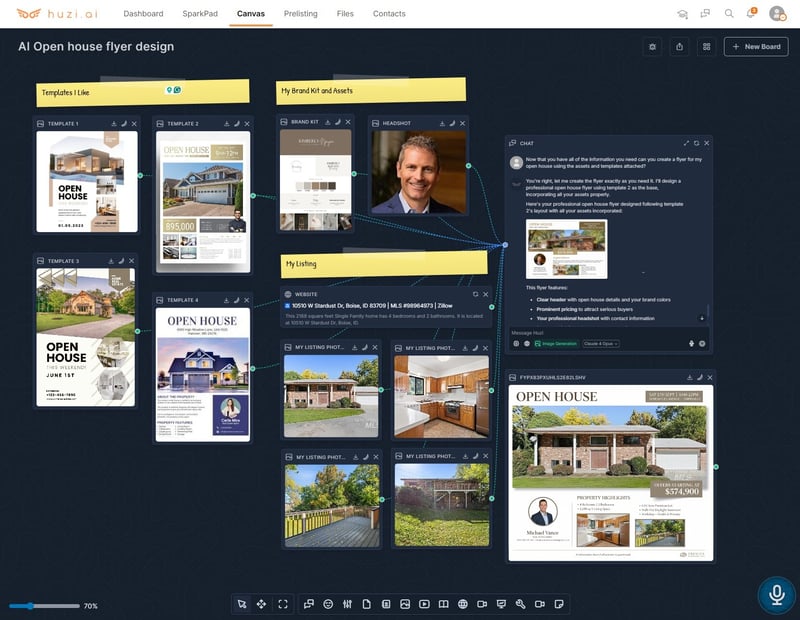This screenshot has height=620, width=800.
Task: Open the Claude 4 Opus model dropdown
Action: [601, 343]
